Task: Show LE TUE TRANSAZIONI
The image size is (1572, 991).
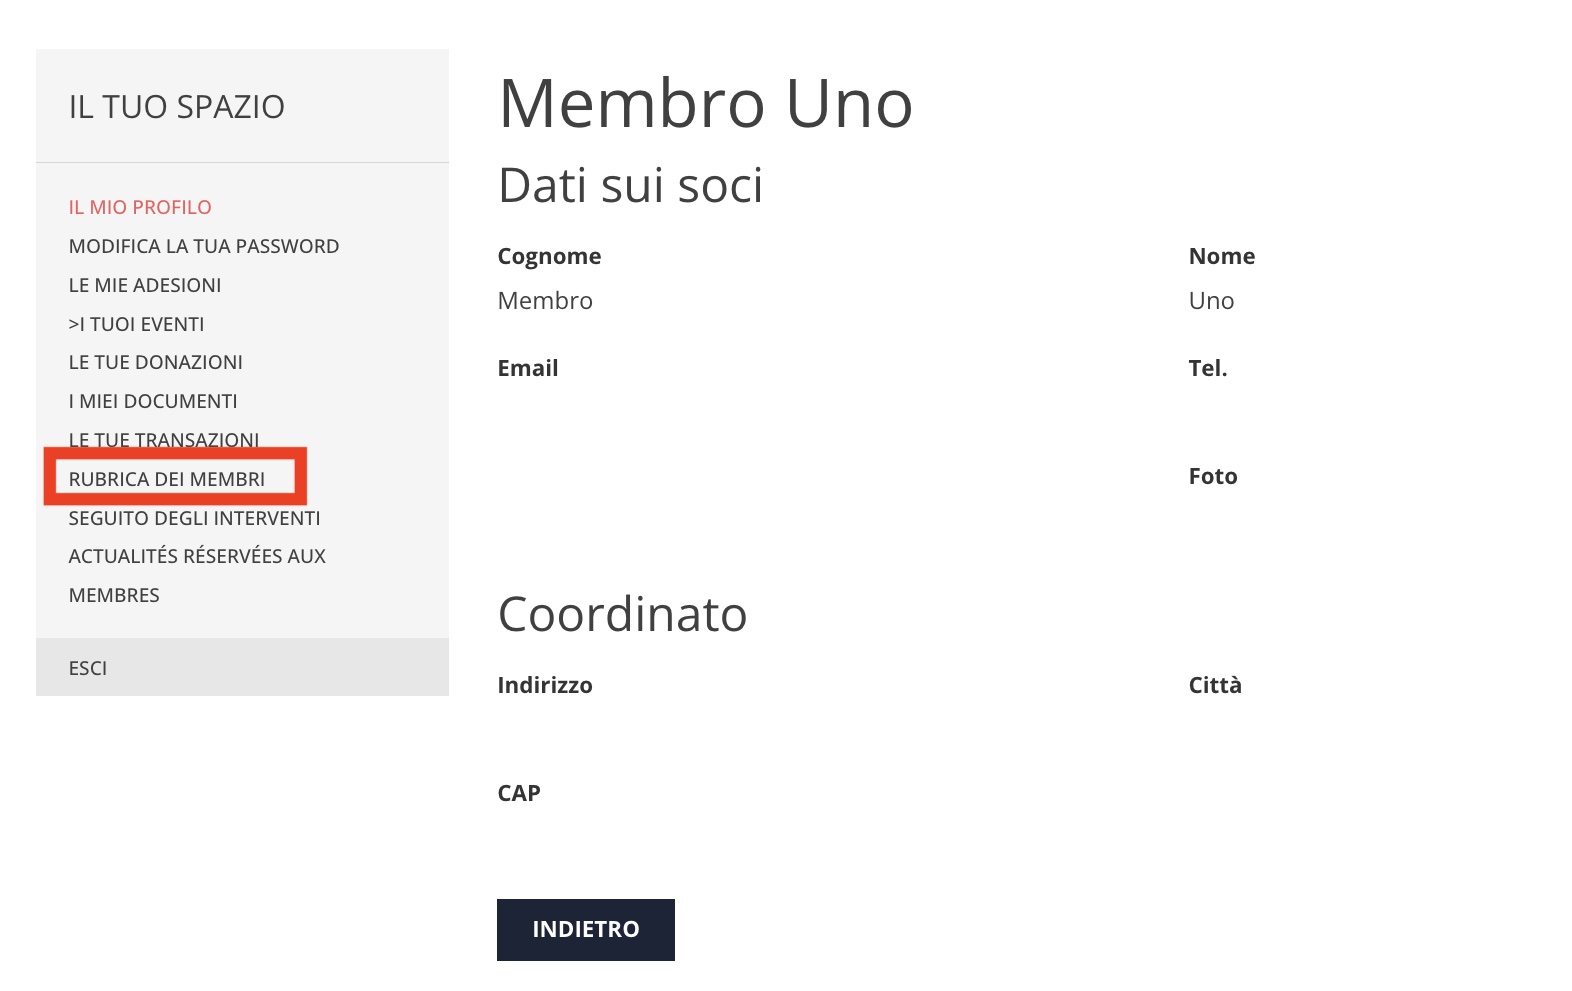Action: [164, 440]
